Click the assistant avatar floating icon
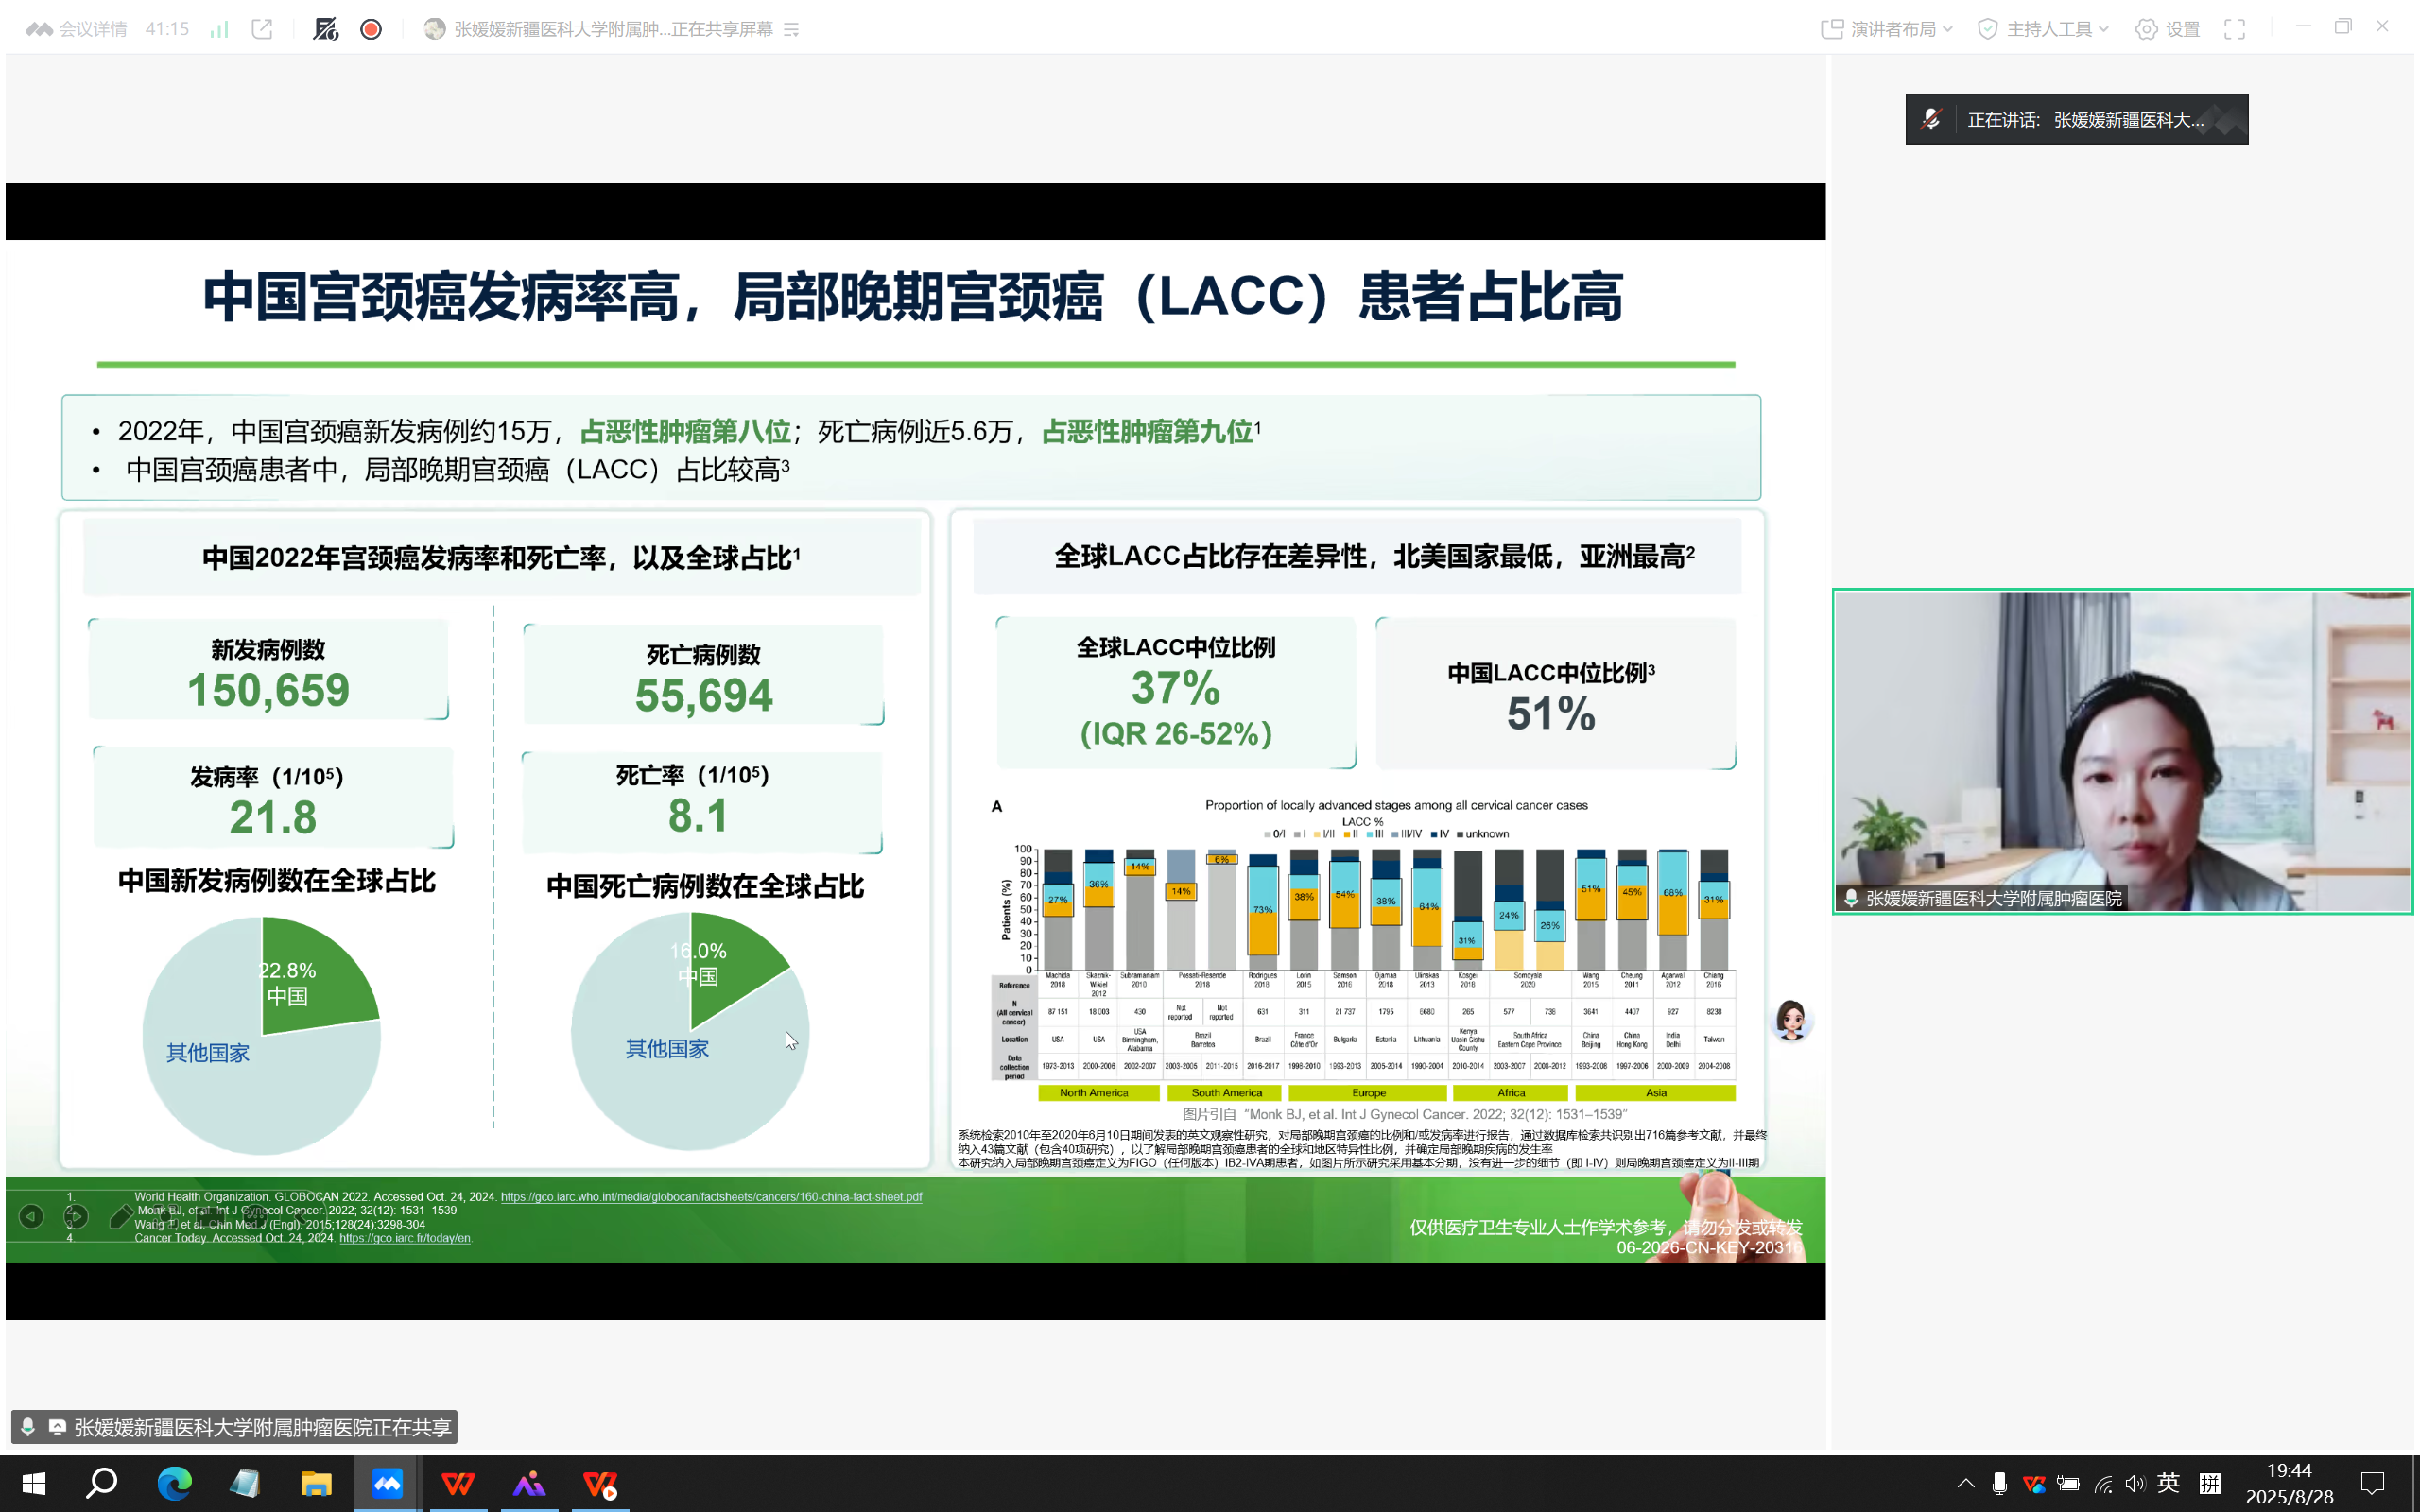The width and height of the screenshot is (2420, 1512). (x=1791, y=1020)
